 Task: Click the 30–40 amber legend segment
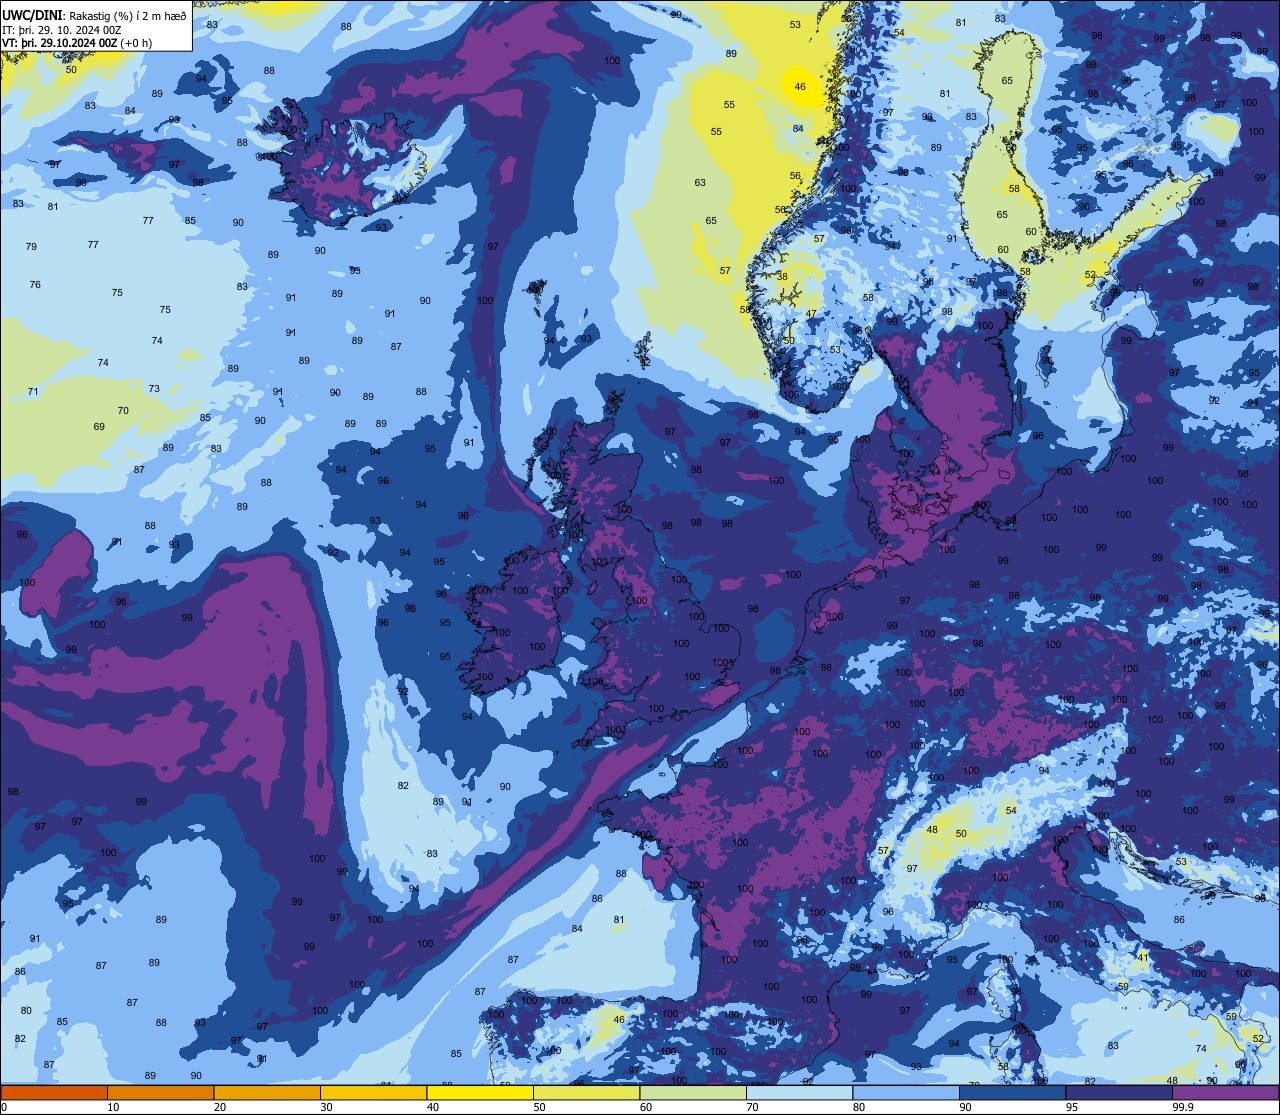tap(373, 1091)
